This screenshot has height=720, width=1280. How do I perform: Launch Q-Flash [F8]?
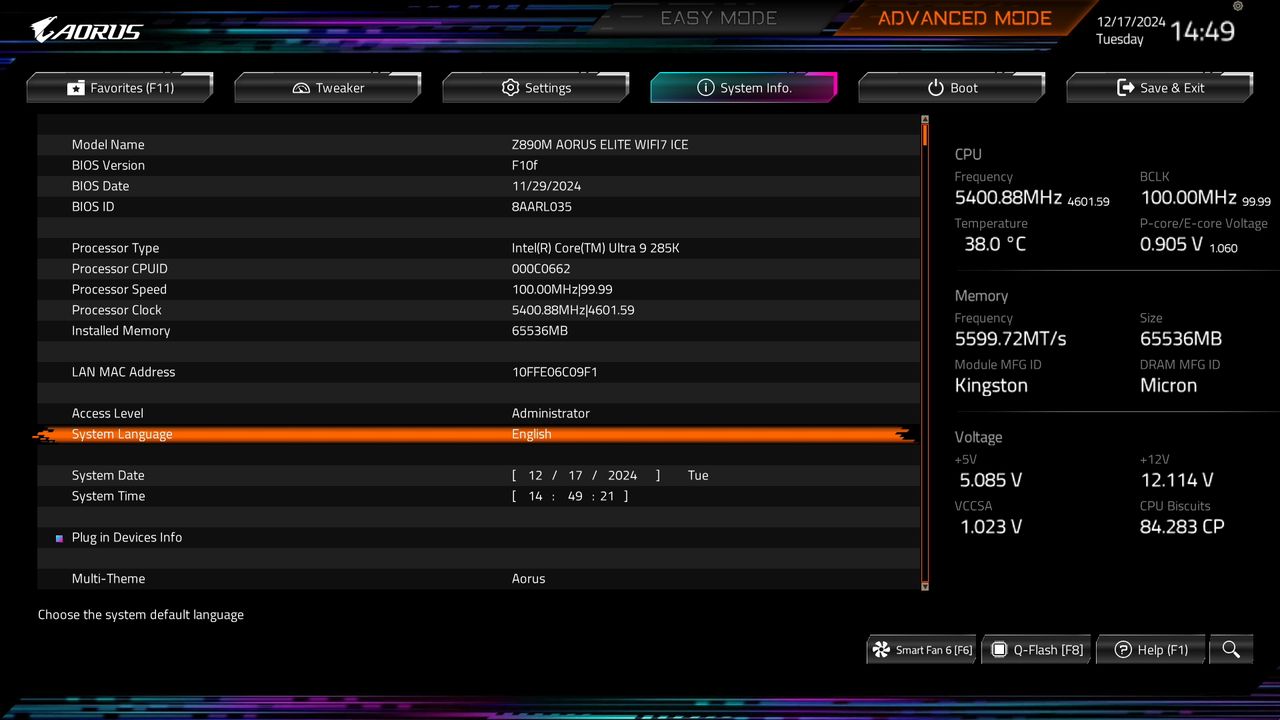click(1036, 650)
